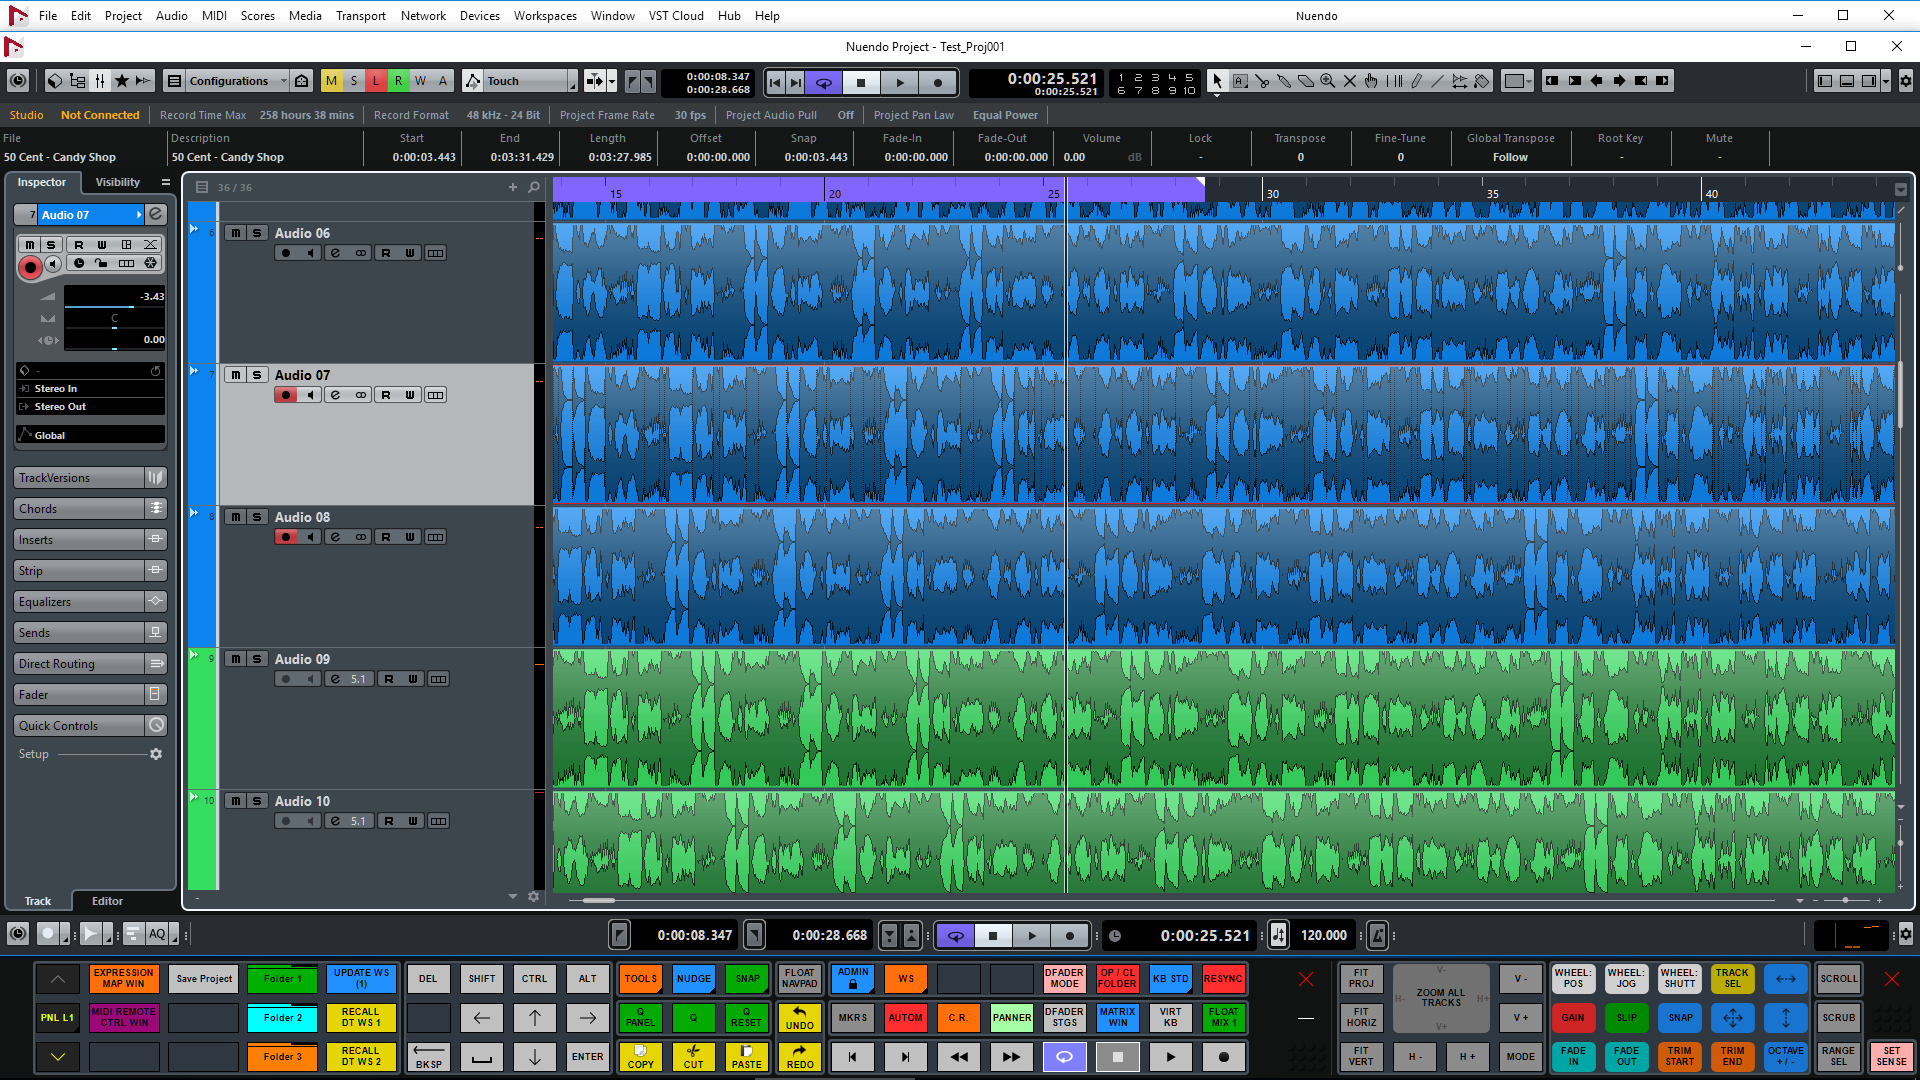This screenshot has height=1080, width=1920.
Task: Open the Setup Window Layout gear icon
Action: coord(1905,81)
